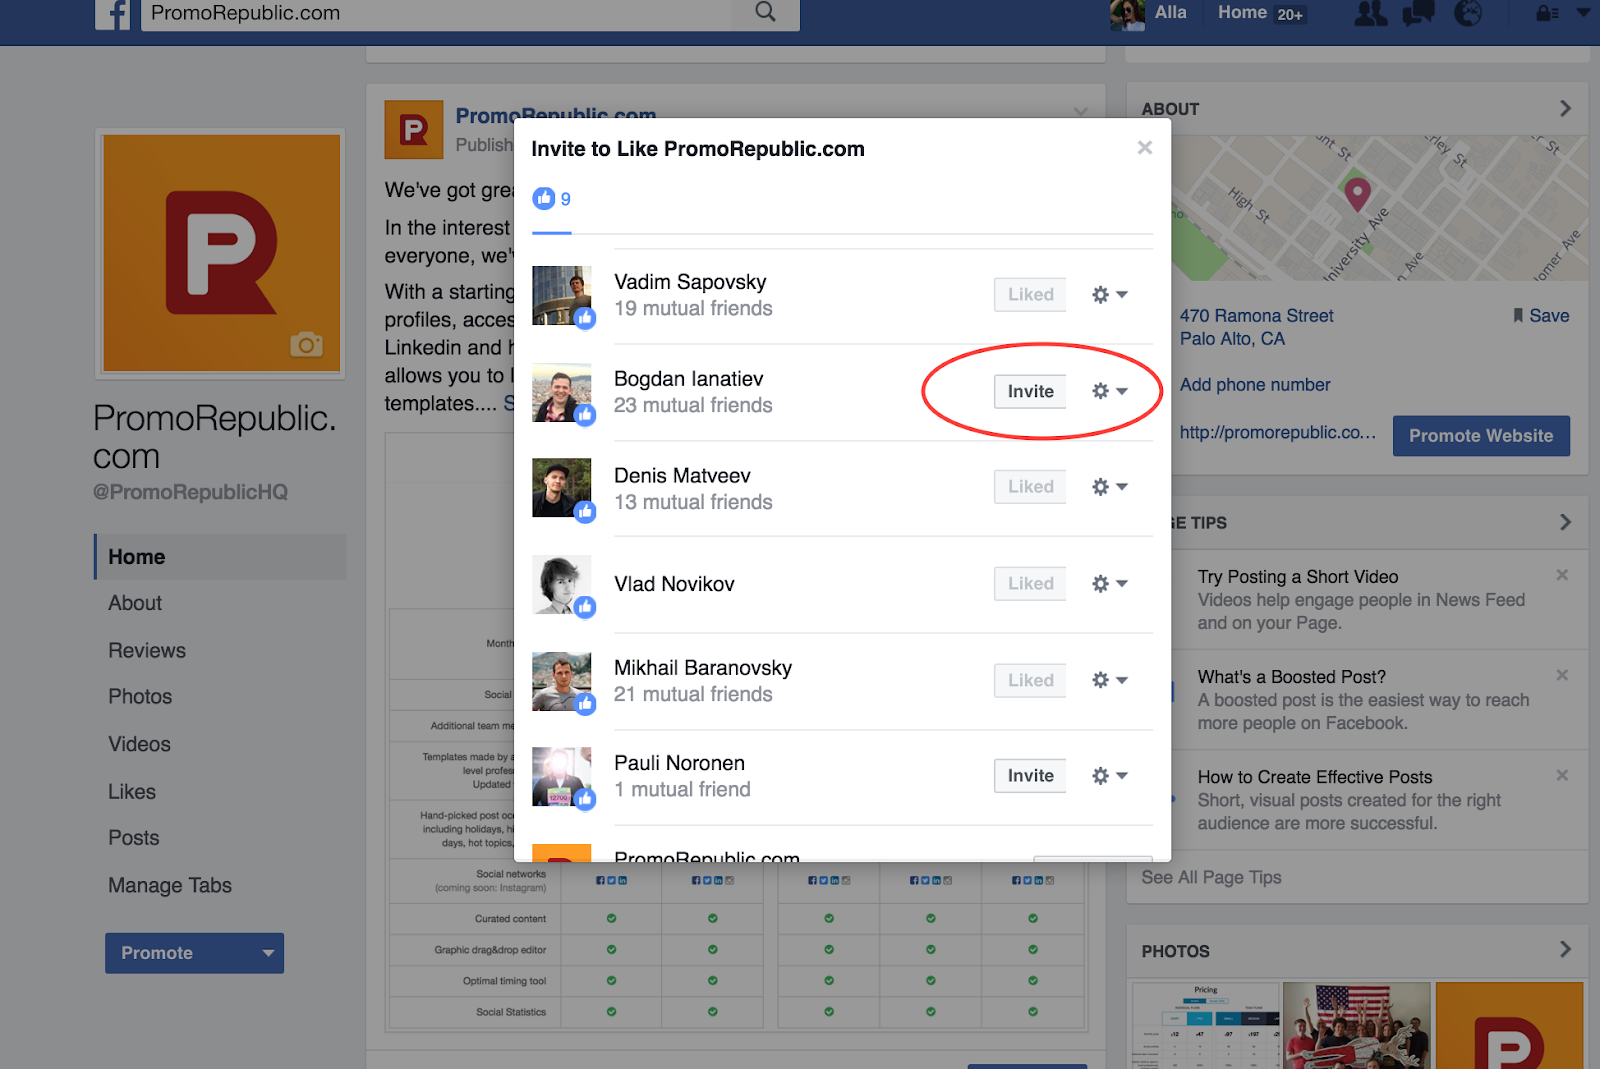Viewport: 1600px width, 1069px height.
Task: Click the Liked button for Vadim Sapovsky
Action: [1030, 294]
